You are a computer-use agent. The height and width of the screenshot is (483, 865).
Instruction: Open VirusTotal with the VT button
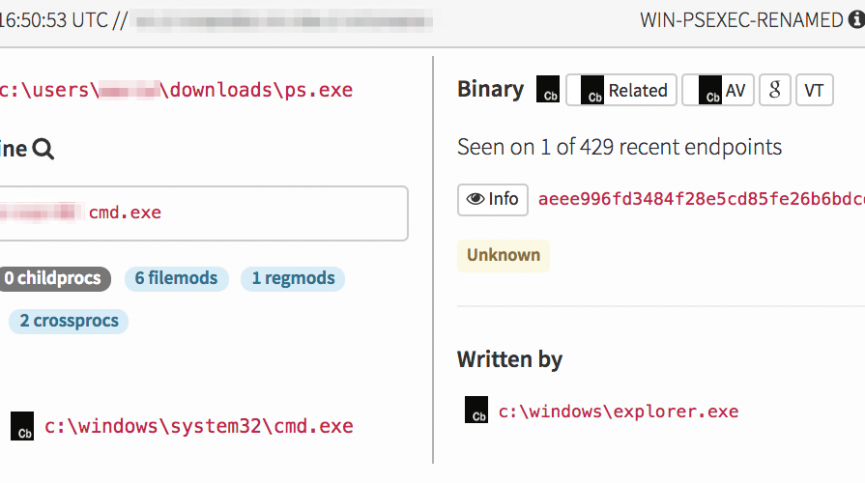click(x=814, y=90)
